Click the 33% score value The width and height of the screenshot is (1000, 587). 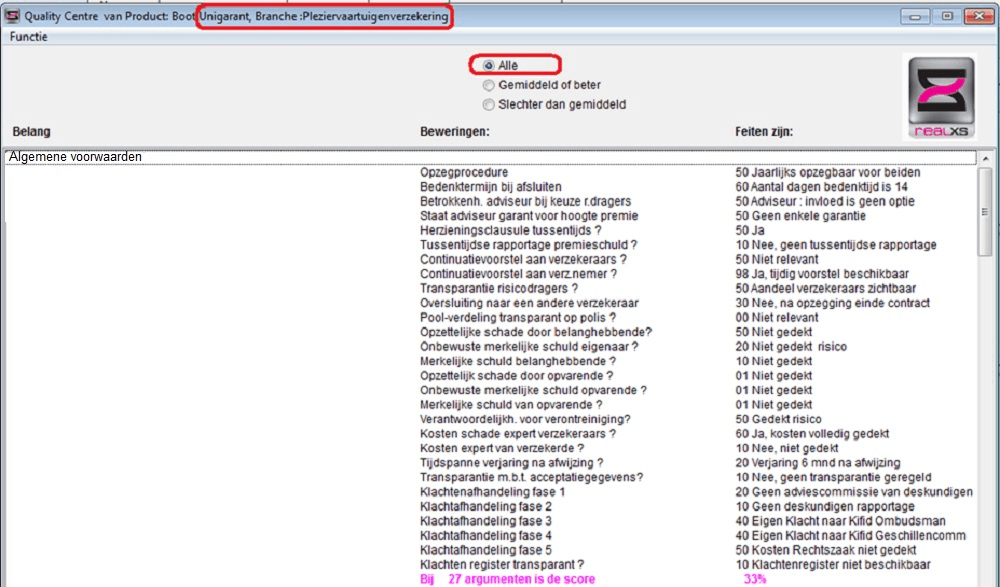tap(755, 579)
